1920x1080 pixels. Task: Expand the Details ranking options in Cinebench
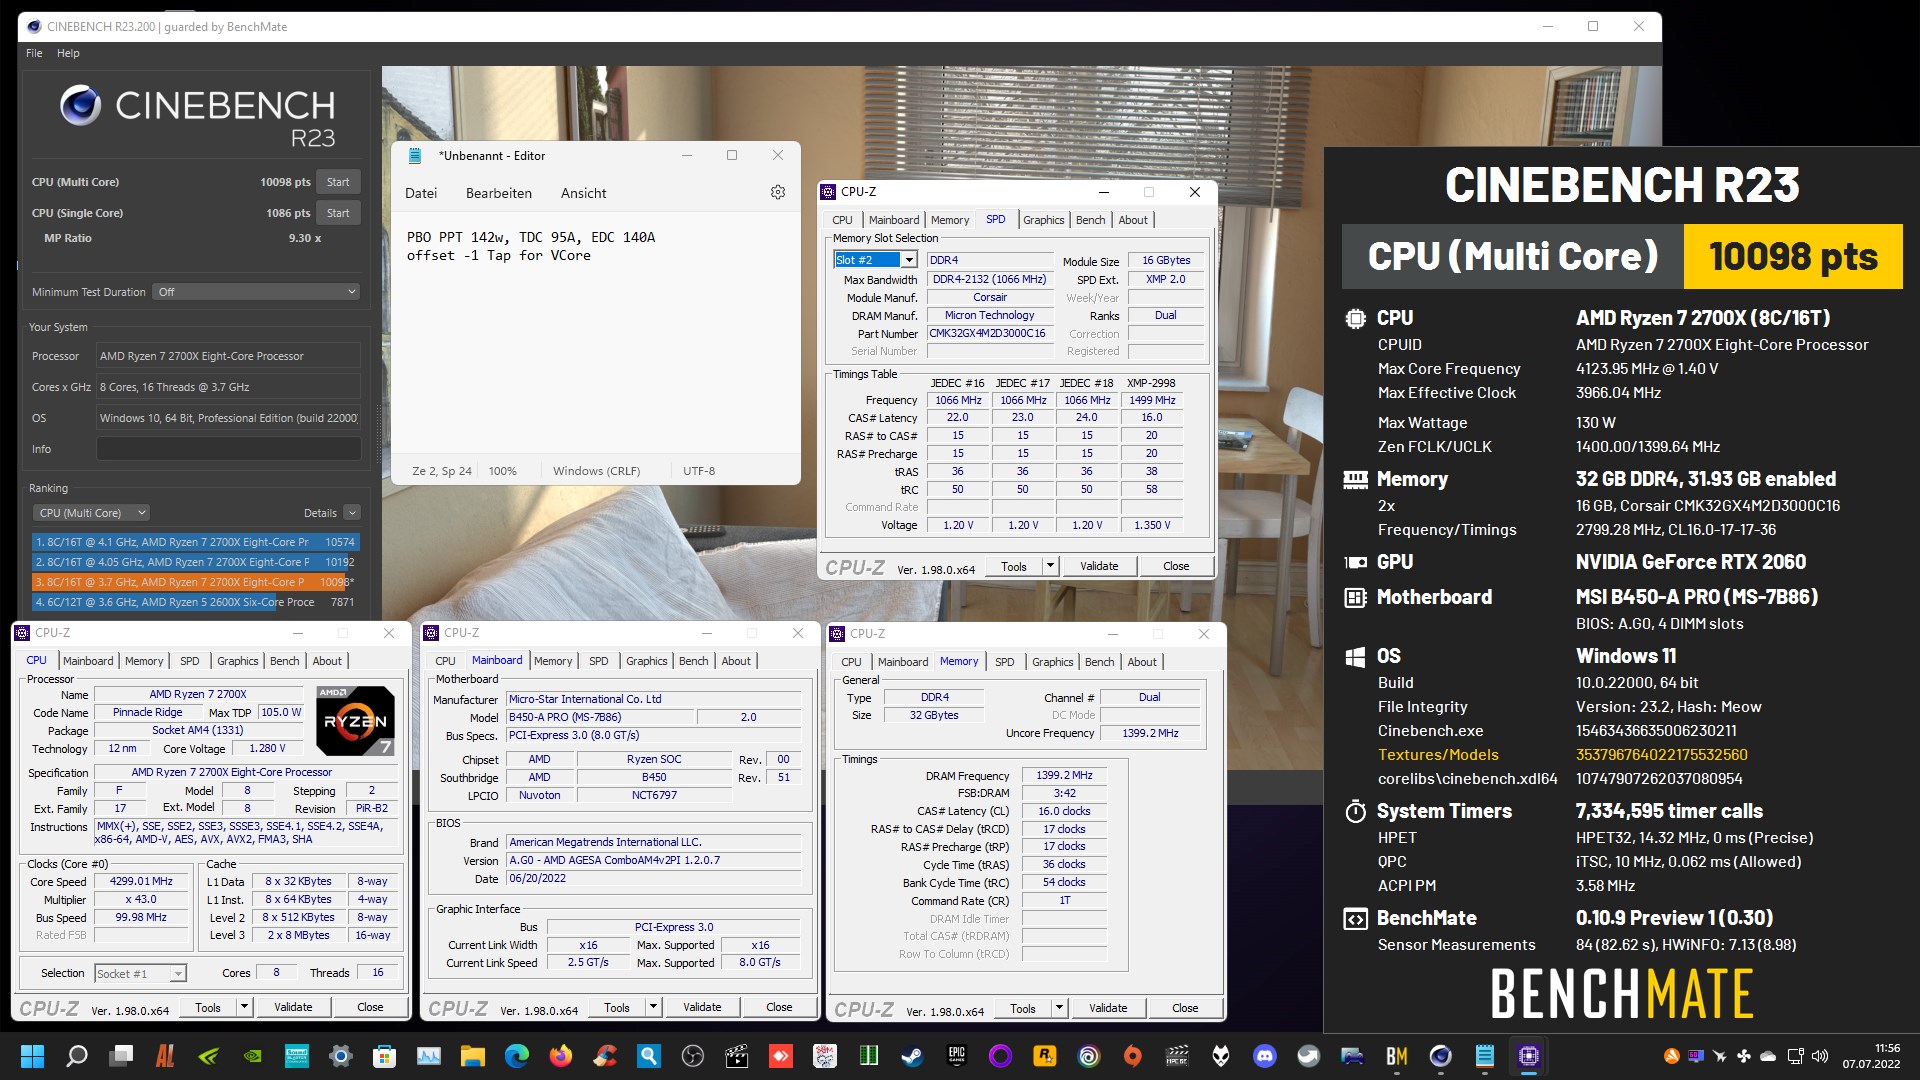[x=348, y=513]
